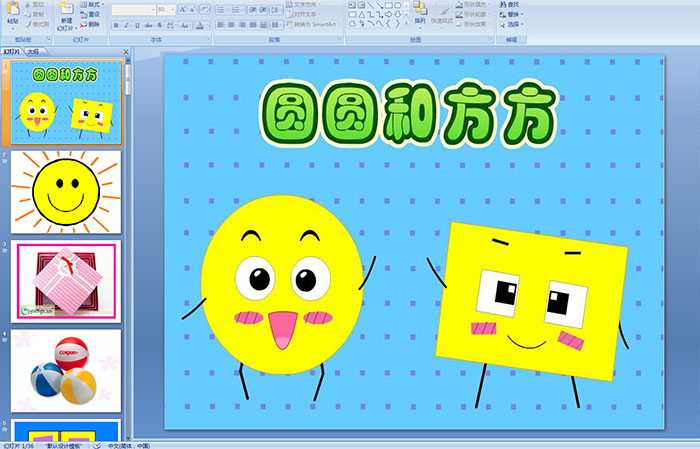Click the Increase Font Size icon

(183, 9)
